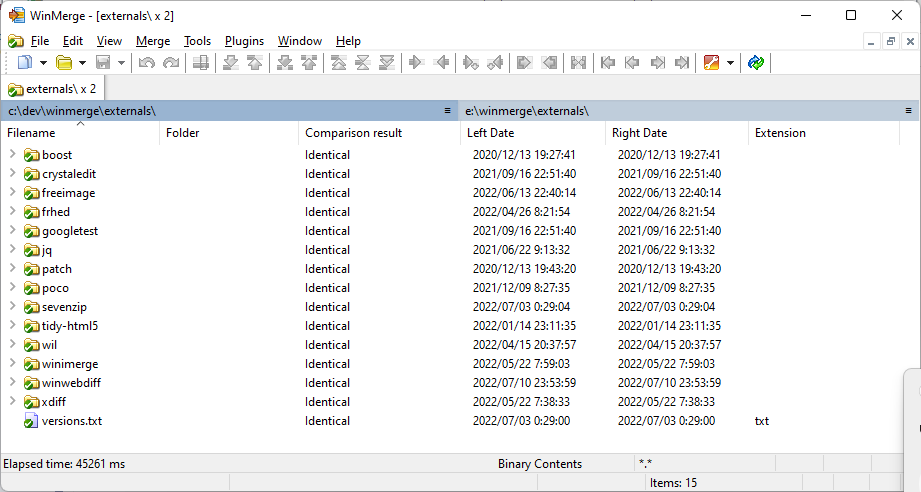Expand the boost folder
Viewport: 921px width, 492px height.
pos(12,154)
